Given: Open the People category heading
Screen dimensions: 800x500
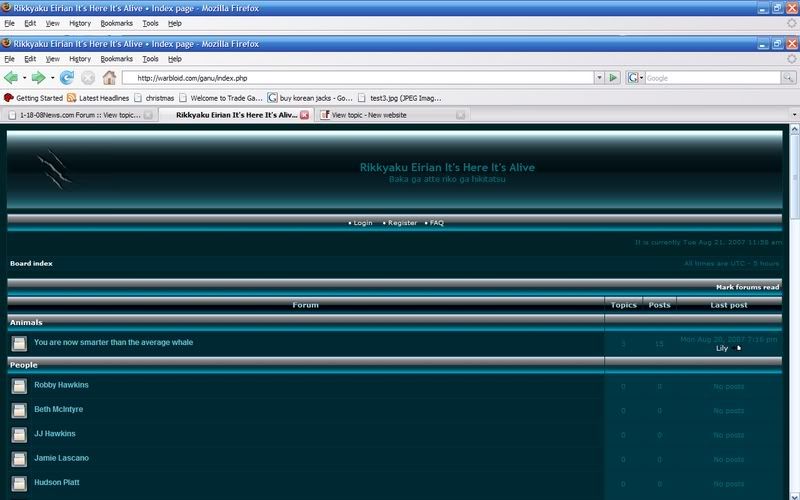Looking at the screenshot, I should (23, 365).
